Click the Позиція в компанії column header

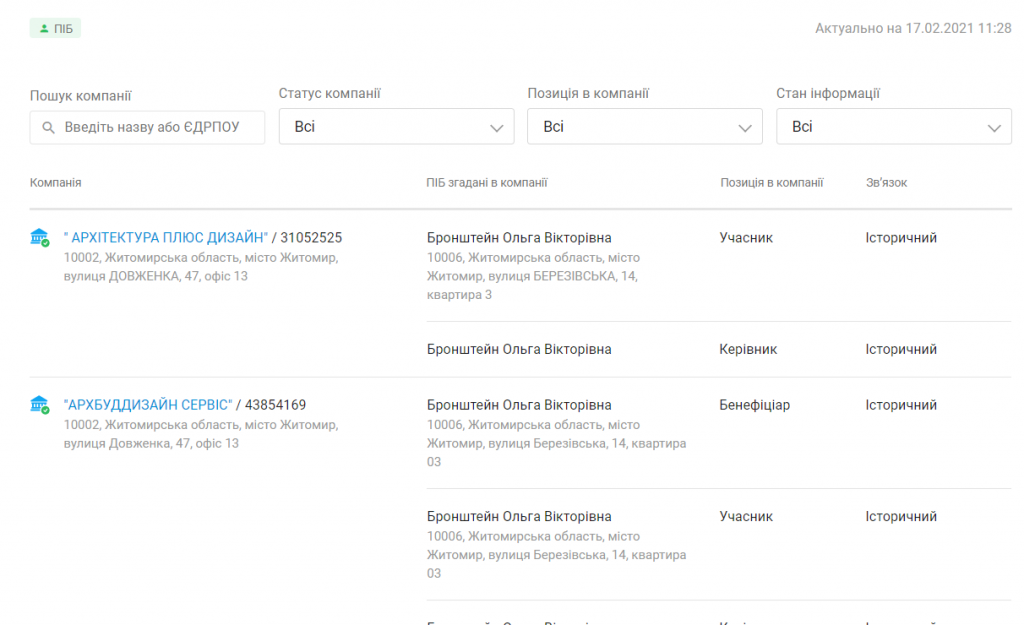(x=771, y=183)
